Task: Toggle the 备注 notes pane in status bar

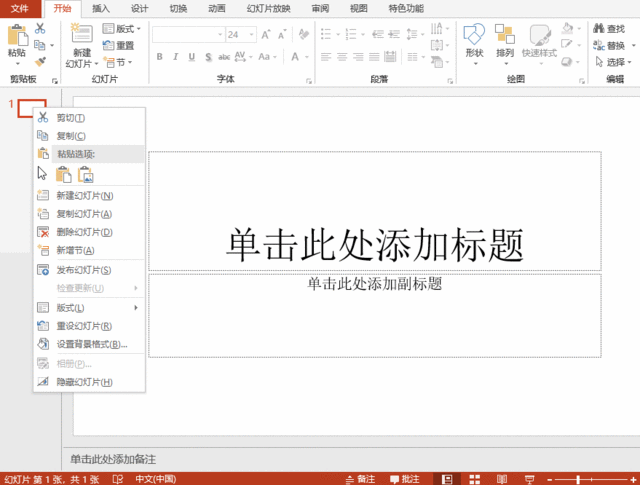Action: (x=366, y=479)
